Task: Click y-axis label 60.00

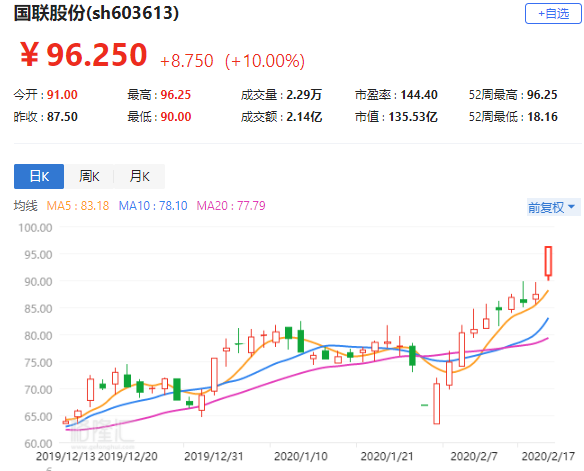Action: click(x=38, y=443)
